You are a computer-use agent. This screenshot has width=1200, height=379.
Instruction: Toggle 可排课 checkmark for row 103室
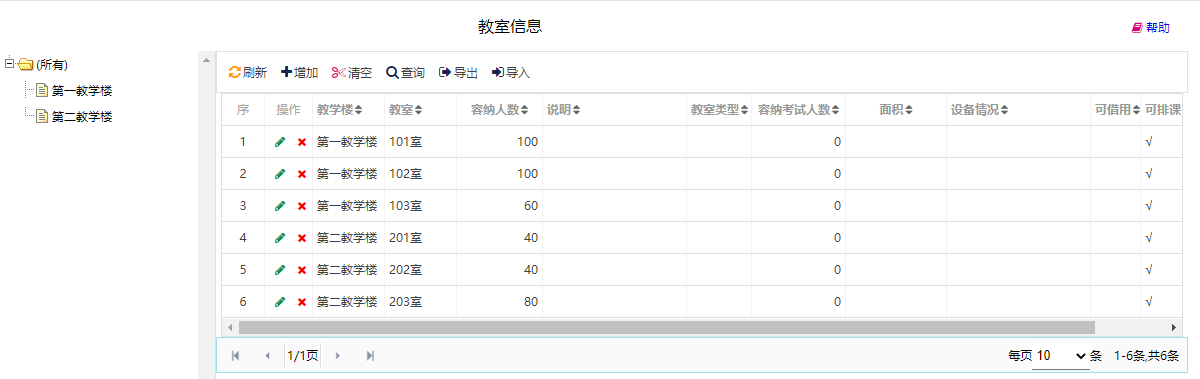point(1149,206)
